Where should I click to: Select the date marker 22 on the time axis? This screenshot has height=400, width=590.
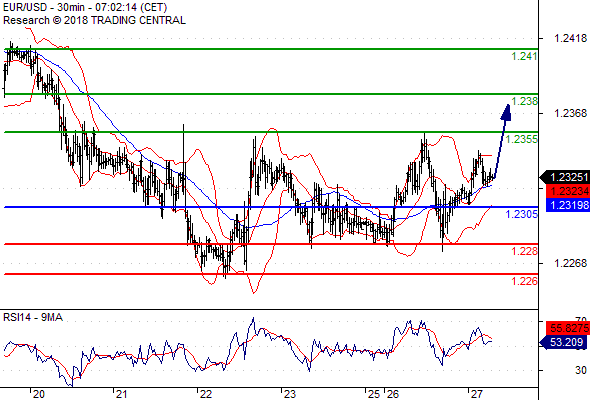tap(205, 394)
